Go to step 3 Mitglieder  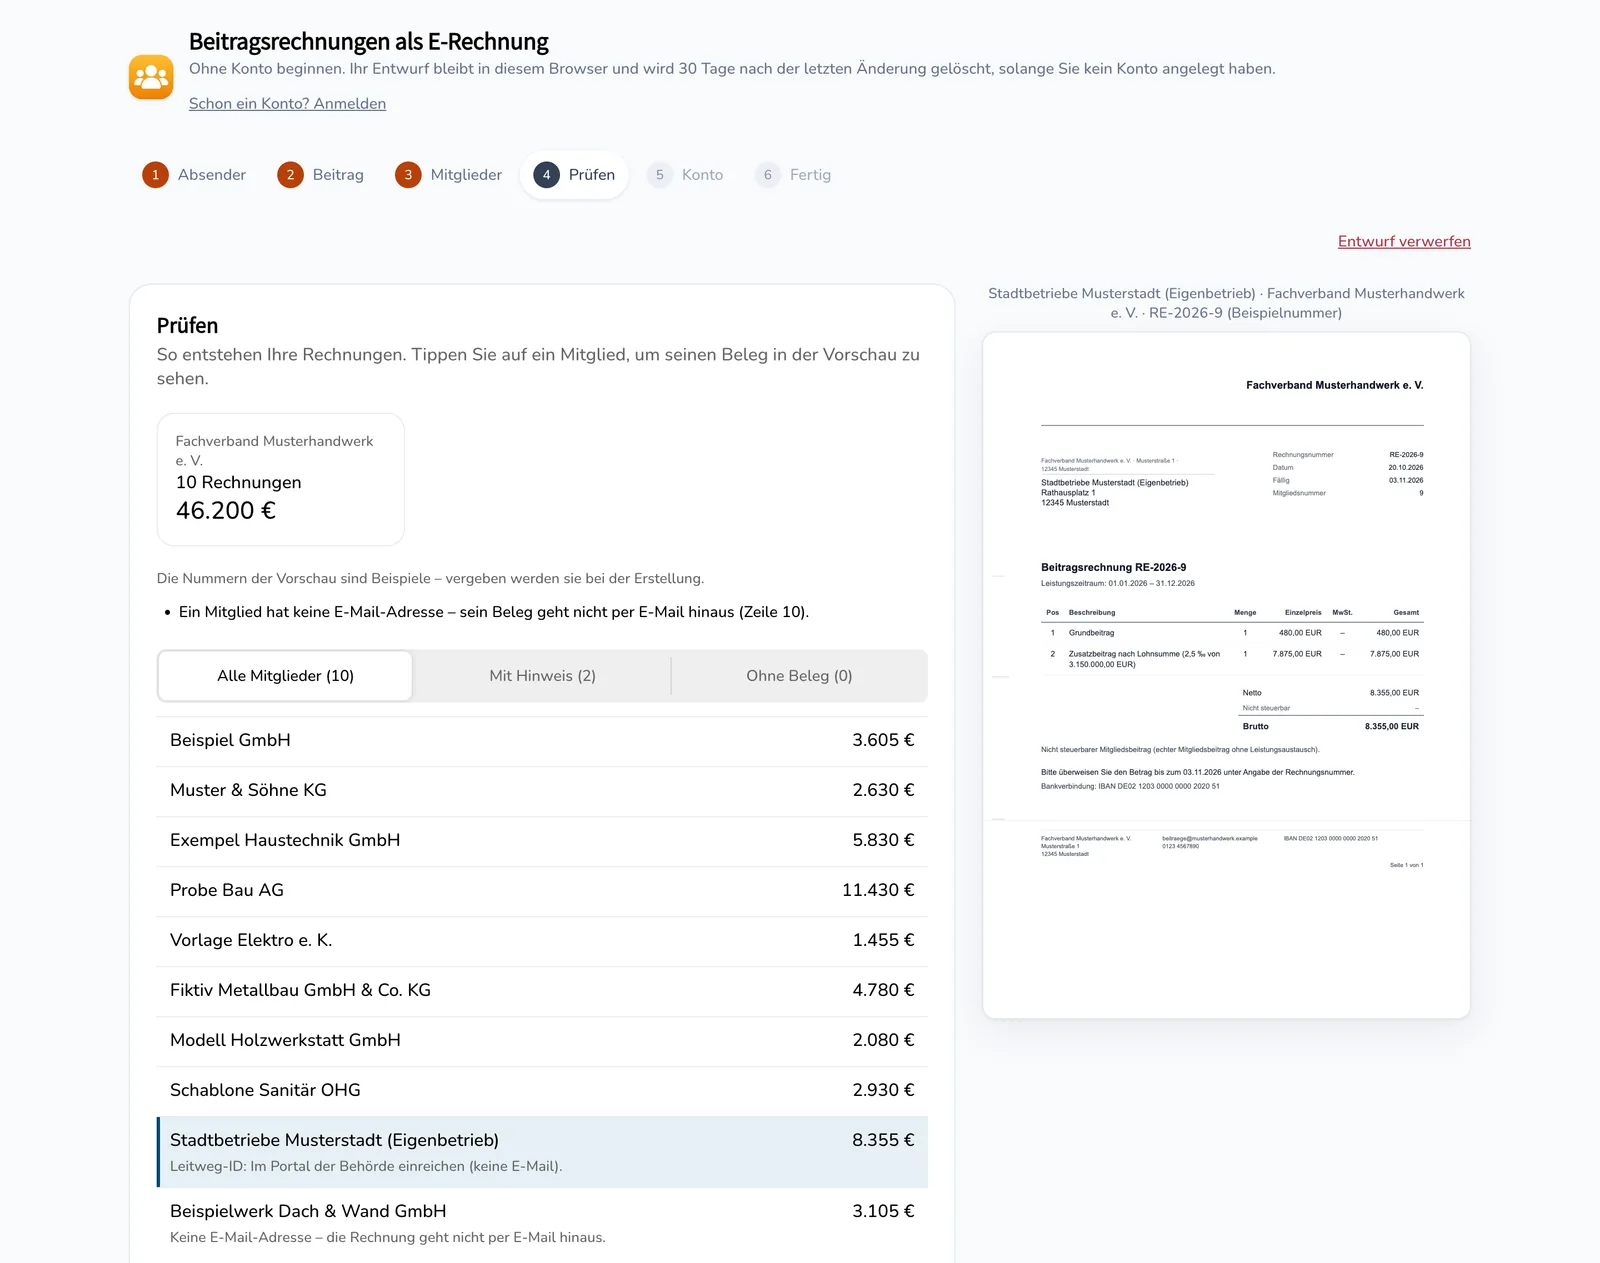(449, 175)
